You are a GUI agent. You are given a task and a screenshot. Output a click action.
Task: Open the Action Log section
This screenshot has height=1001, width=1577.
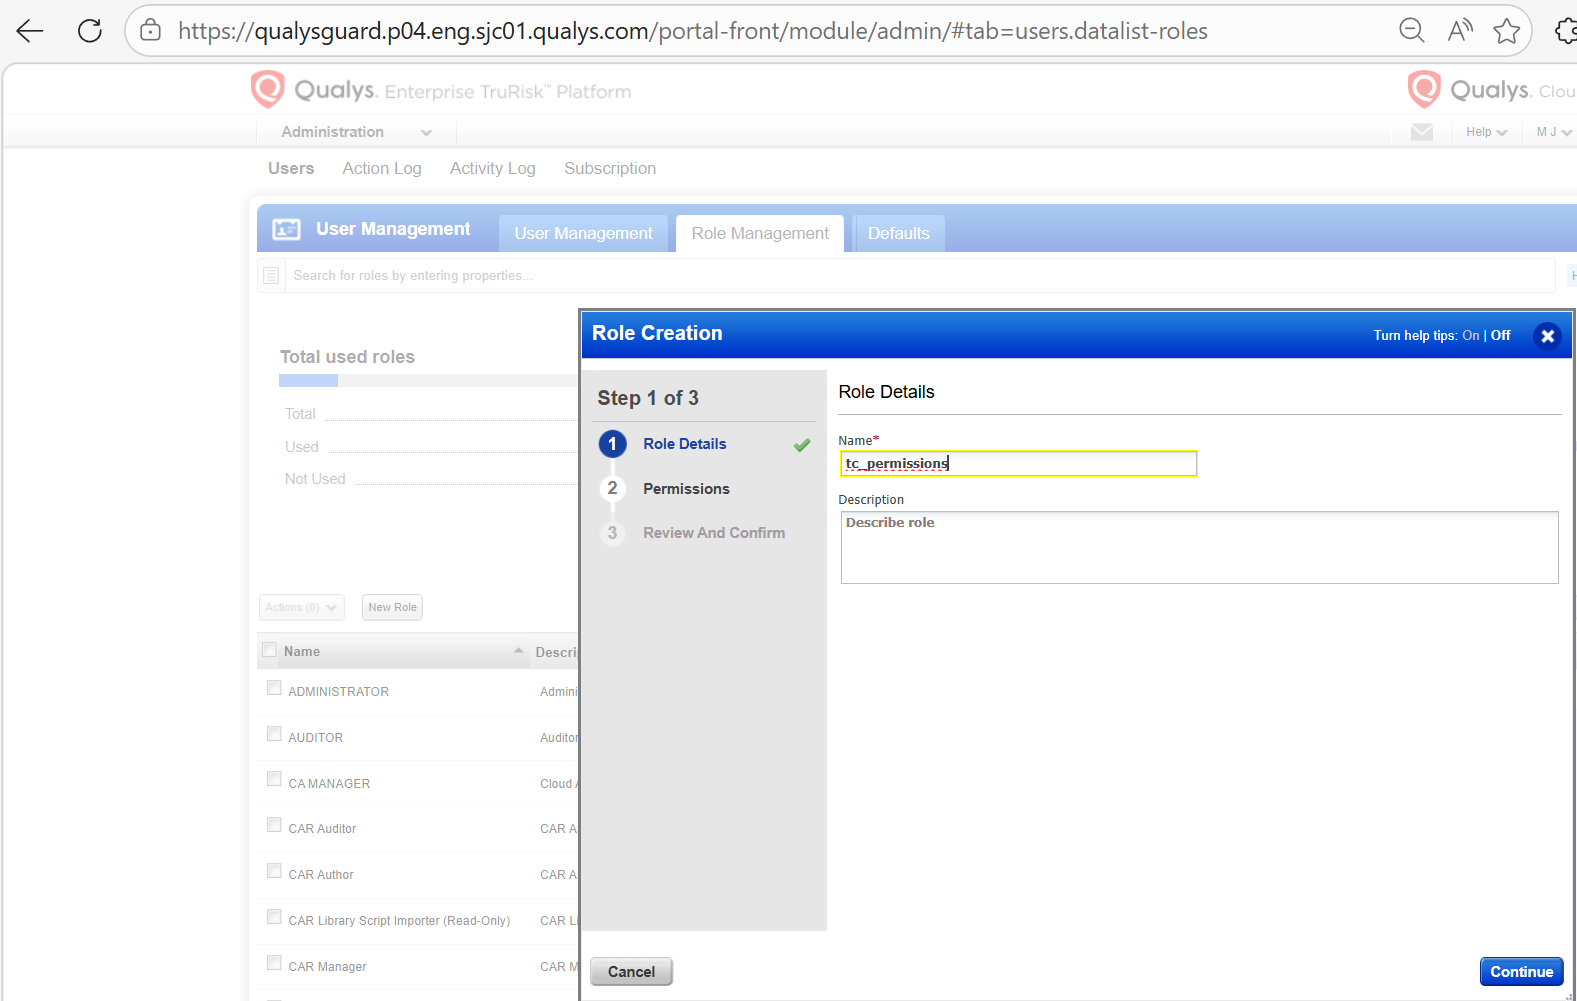click(382, 168)
